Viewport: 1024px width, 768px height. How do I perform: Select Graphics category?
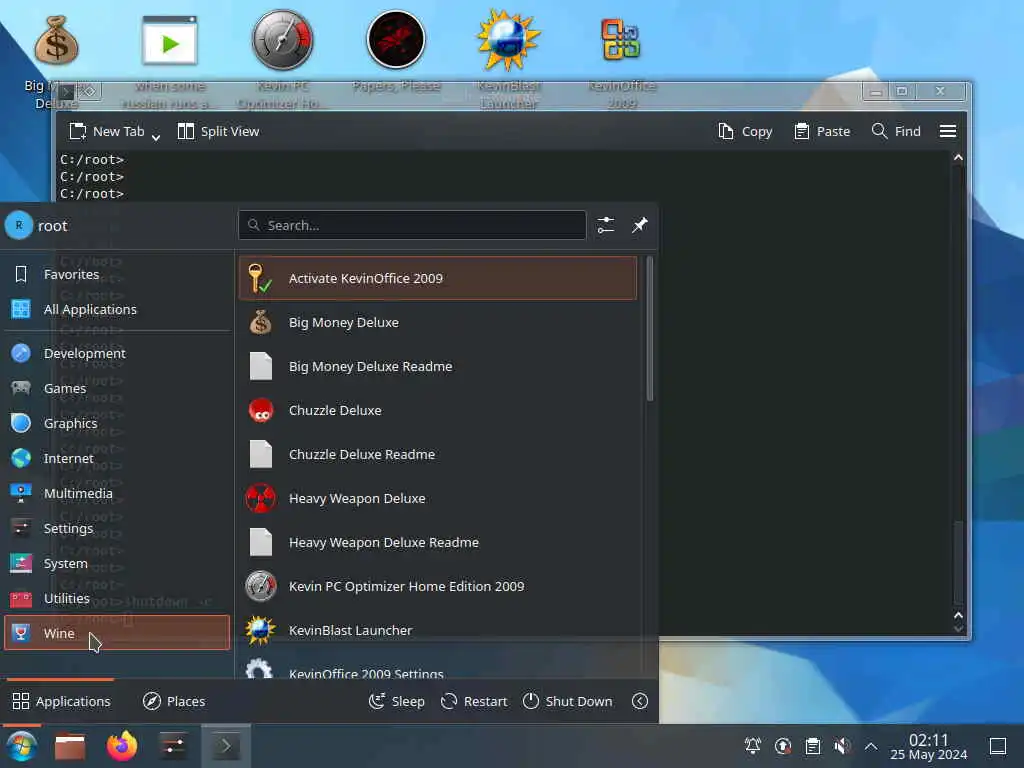coord(118,423)
